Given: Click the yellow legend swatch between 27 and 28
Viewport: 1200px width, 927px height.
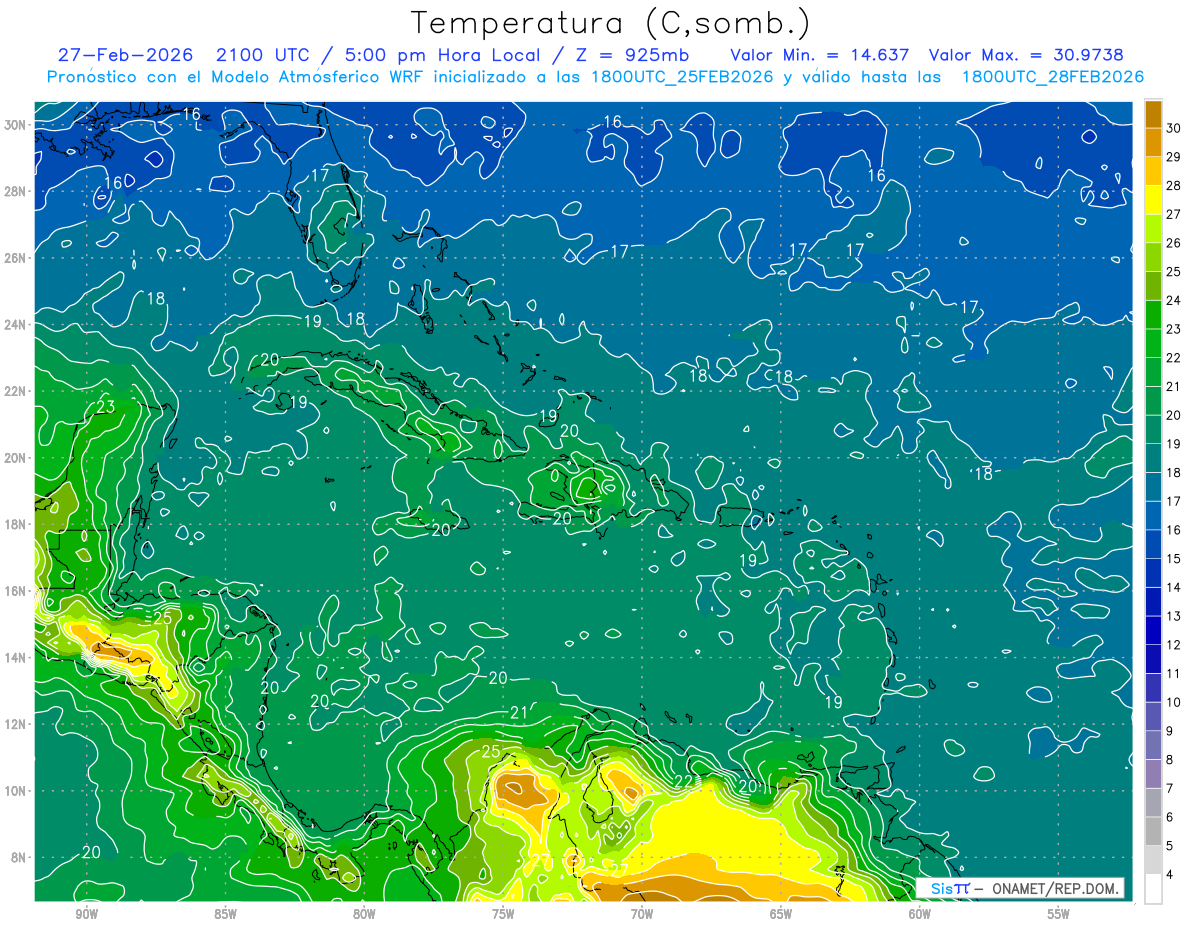Looking at the screenshot, I should point(1153,200).
